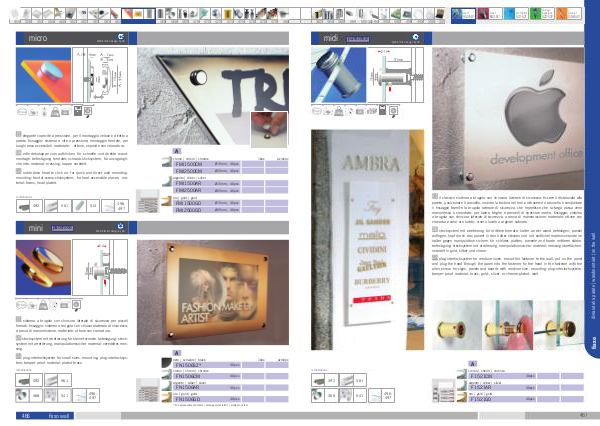Screen dimensions: 600x426
Task: Click the 'A' label above micro price table
Action: pyautogui.click(x=177, y=151)
